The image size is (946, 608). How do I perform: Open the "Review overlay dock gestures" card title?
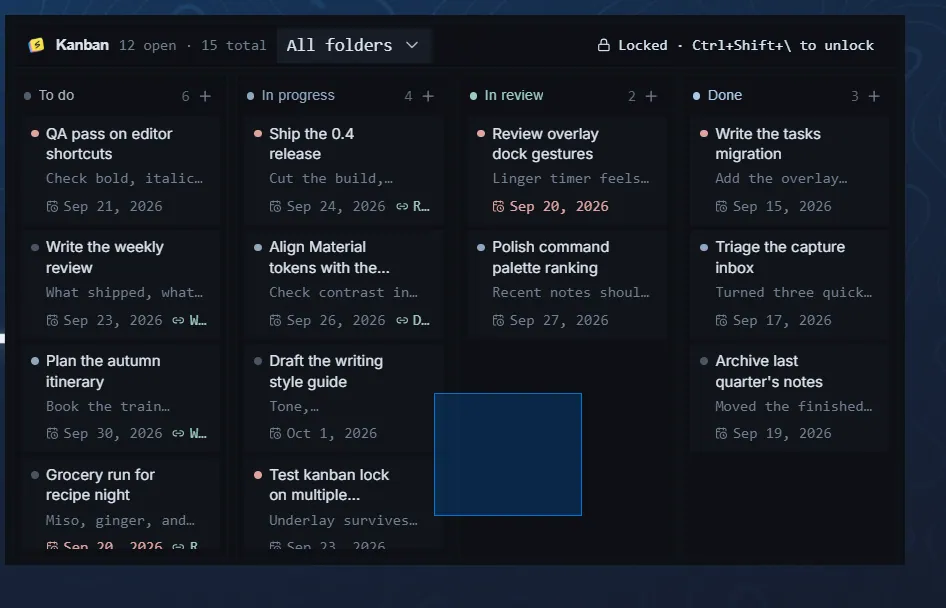(x=545, y=144)
